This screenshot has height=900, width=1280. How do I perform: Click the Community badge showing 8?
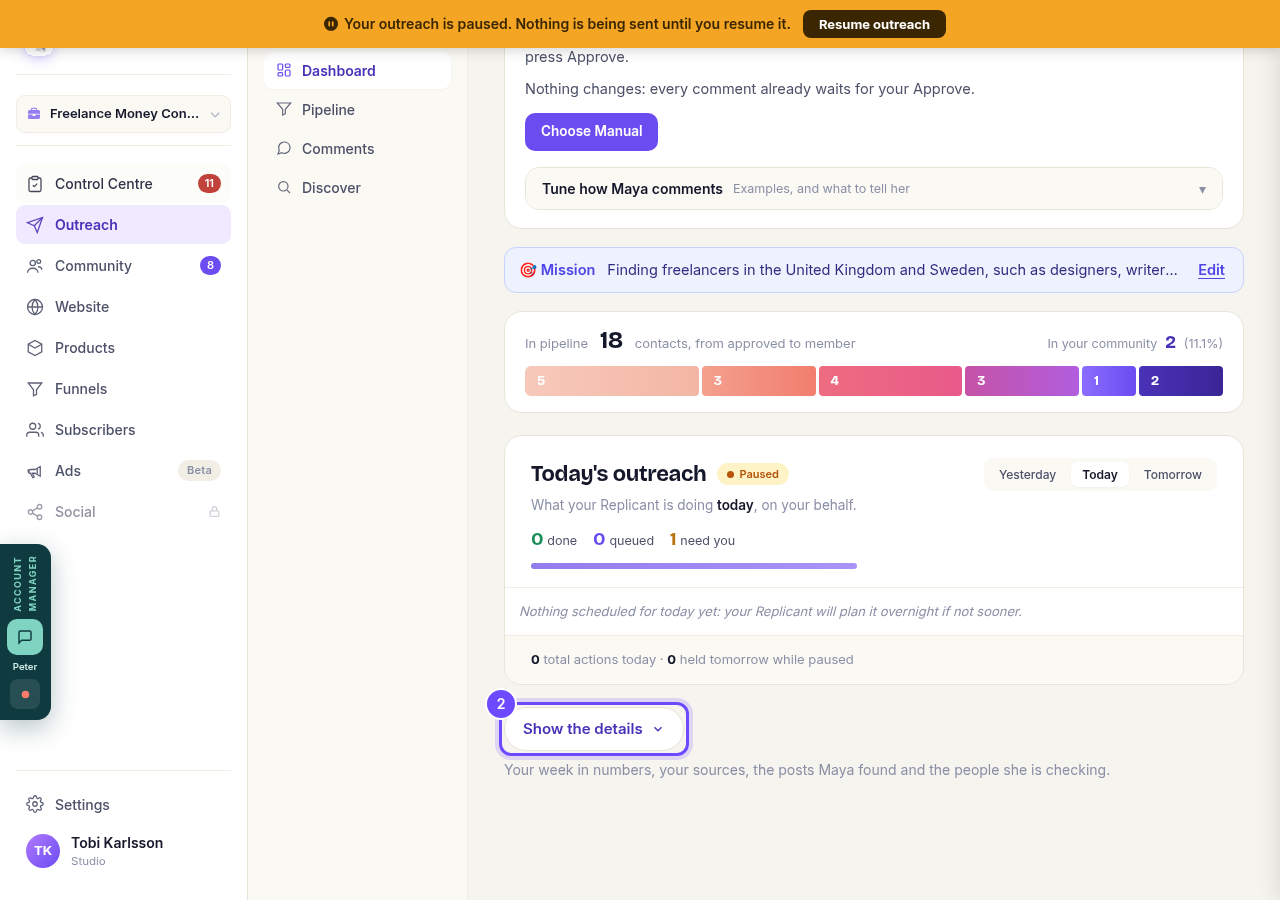click(210, 266)
